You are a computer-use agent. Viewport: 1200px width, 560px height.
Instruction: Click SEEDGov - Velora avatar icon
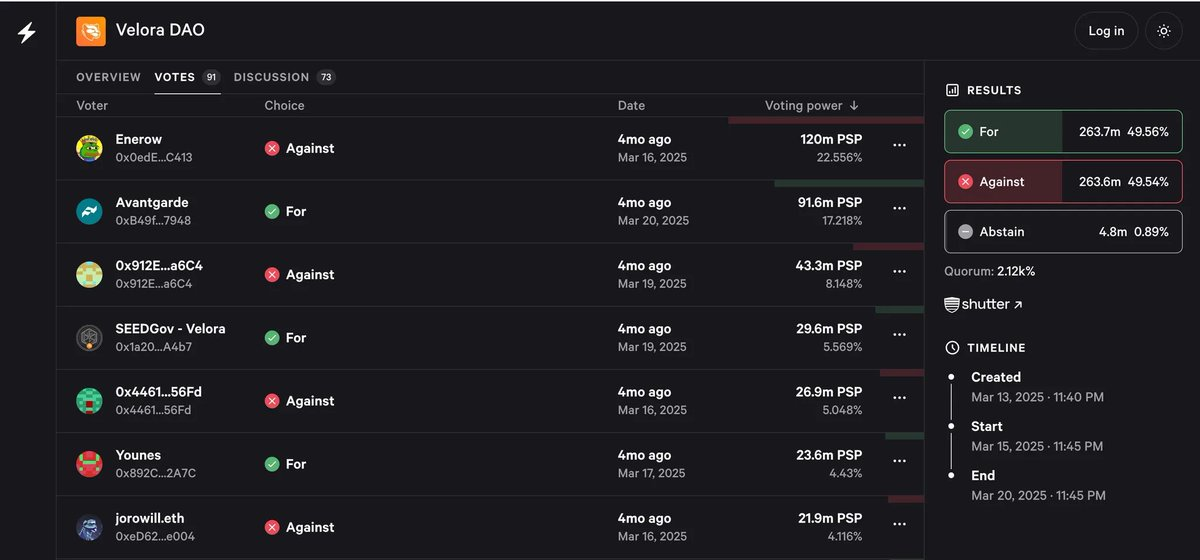pos(90,338)
